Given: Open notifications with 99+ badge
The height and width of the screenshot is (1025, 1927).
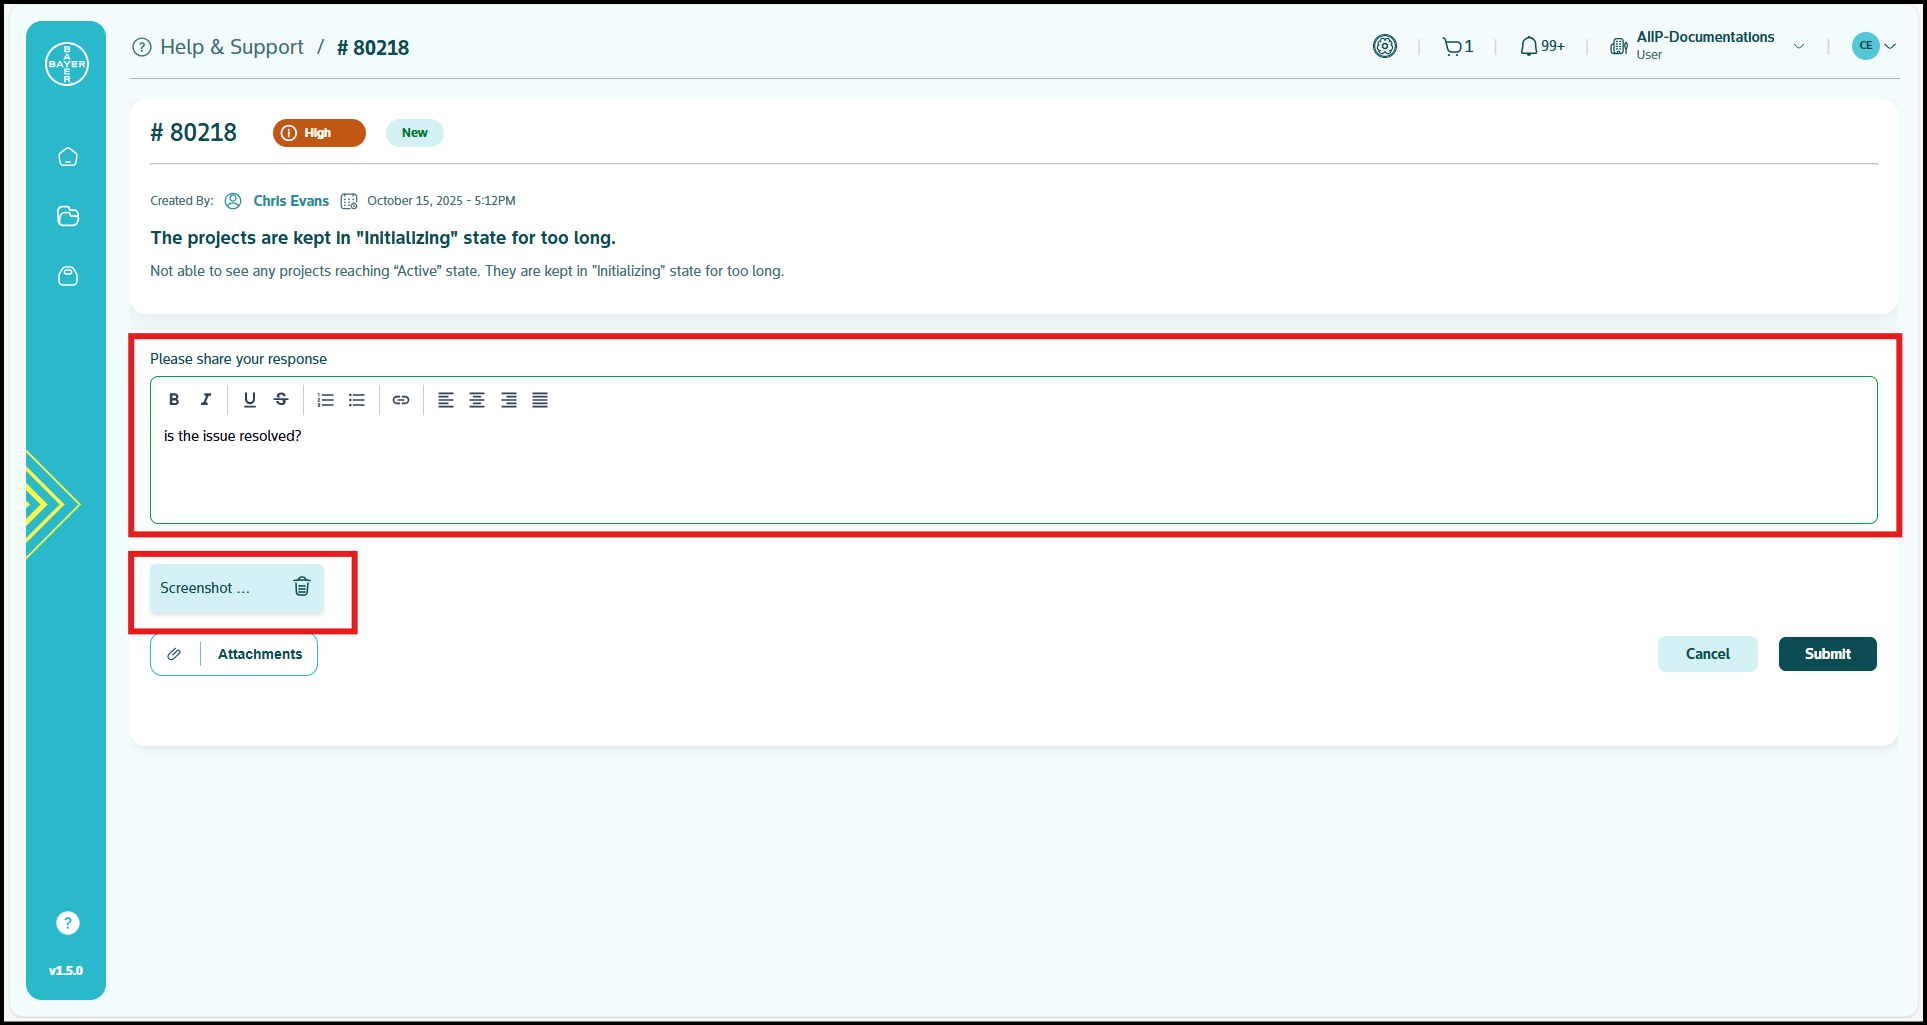Looking at the screenshot, I should (1539, 46).
